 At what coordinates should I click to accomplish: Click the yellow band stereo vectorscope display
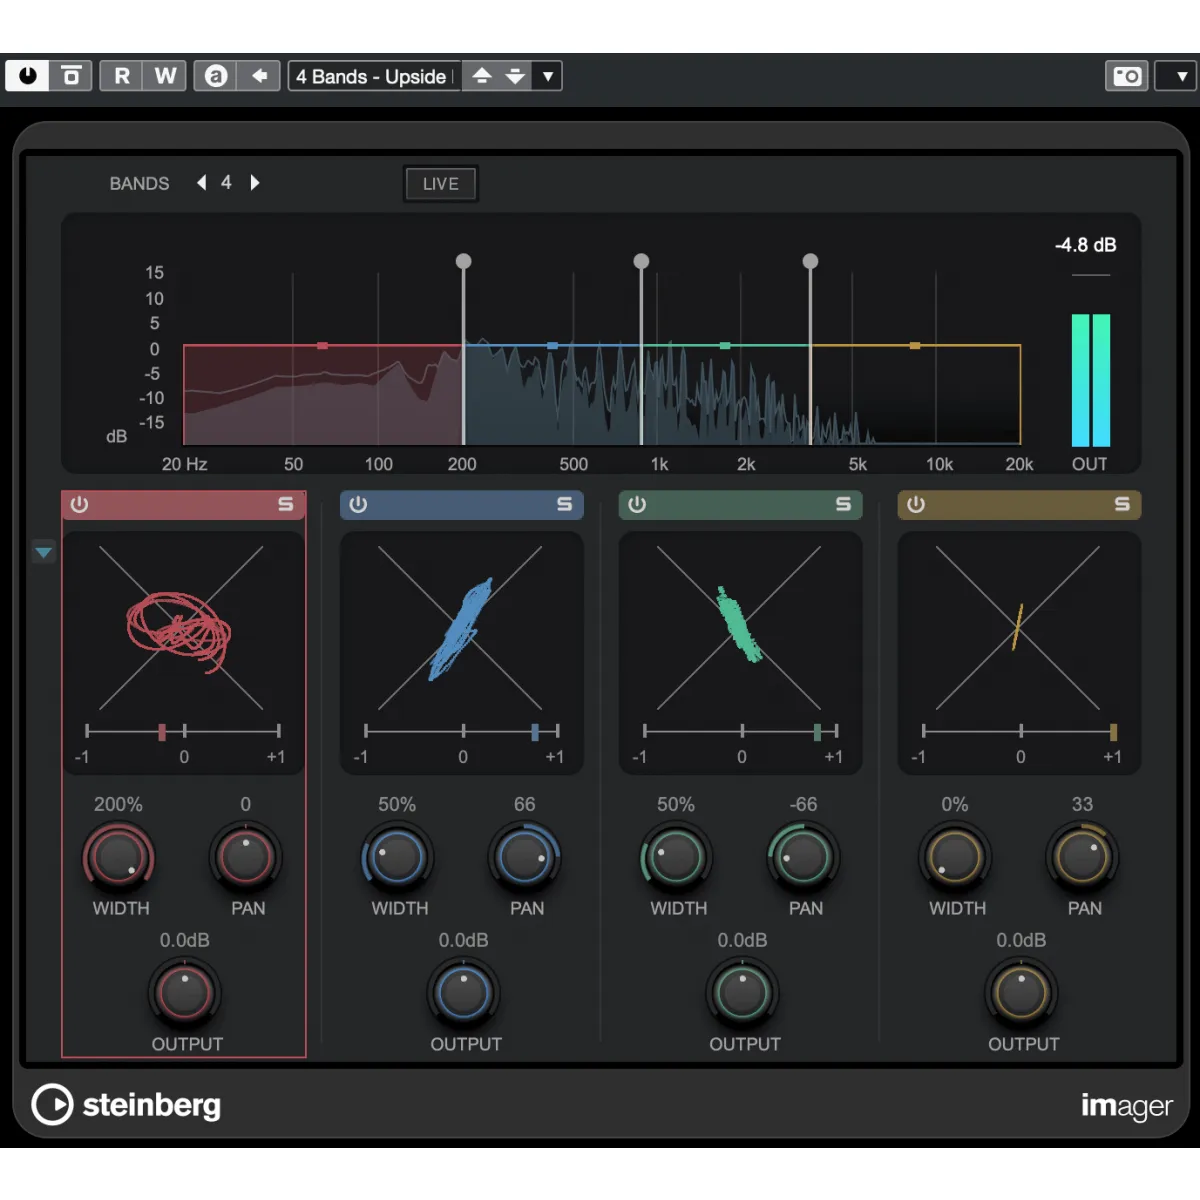pos(1019,628)
